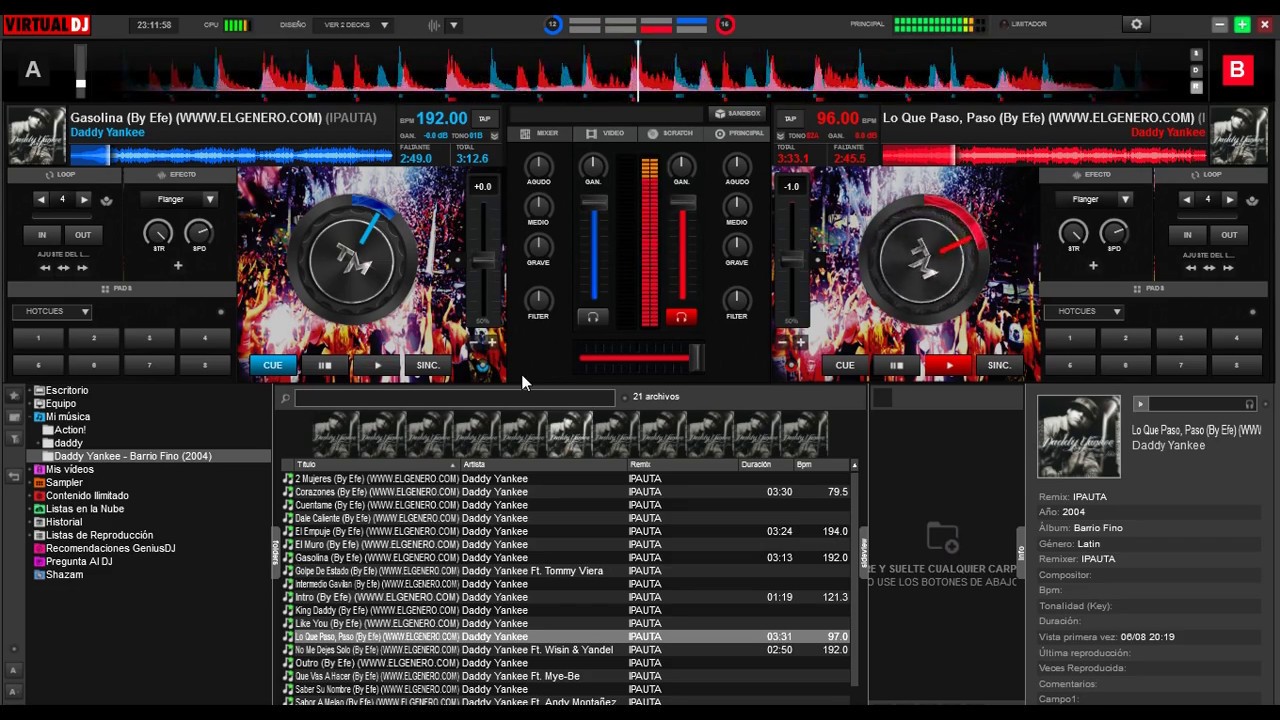This screenshot has height=720, width=1280.
Task: Click the deck B loop double-size right arrow
Action: (x=1229, y=199)
